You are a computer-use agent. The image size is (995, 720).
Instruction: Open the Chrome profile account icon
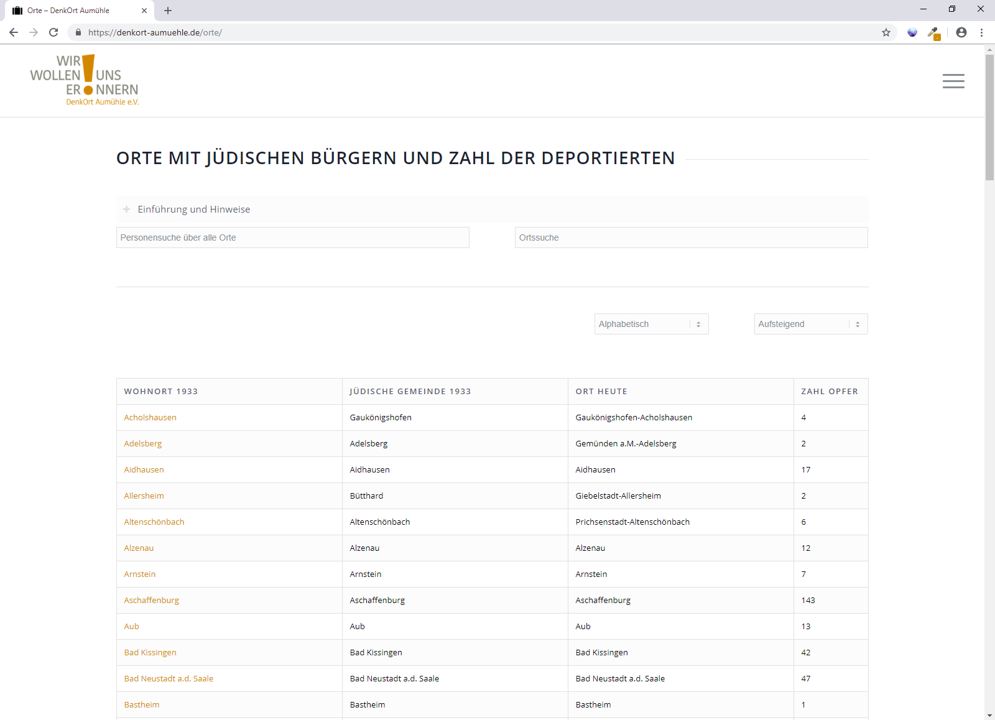tap(961, 32)
